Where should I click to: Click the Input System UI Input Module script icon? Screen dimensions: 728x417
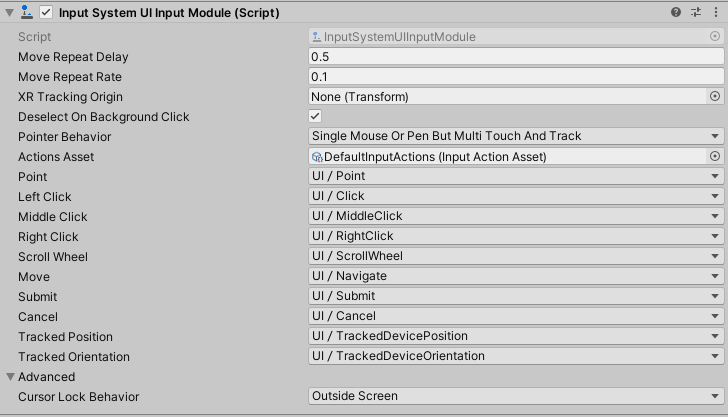(27, 12)
